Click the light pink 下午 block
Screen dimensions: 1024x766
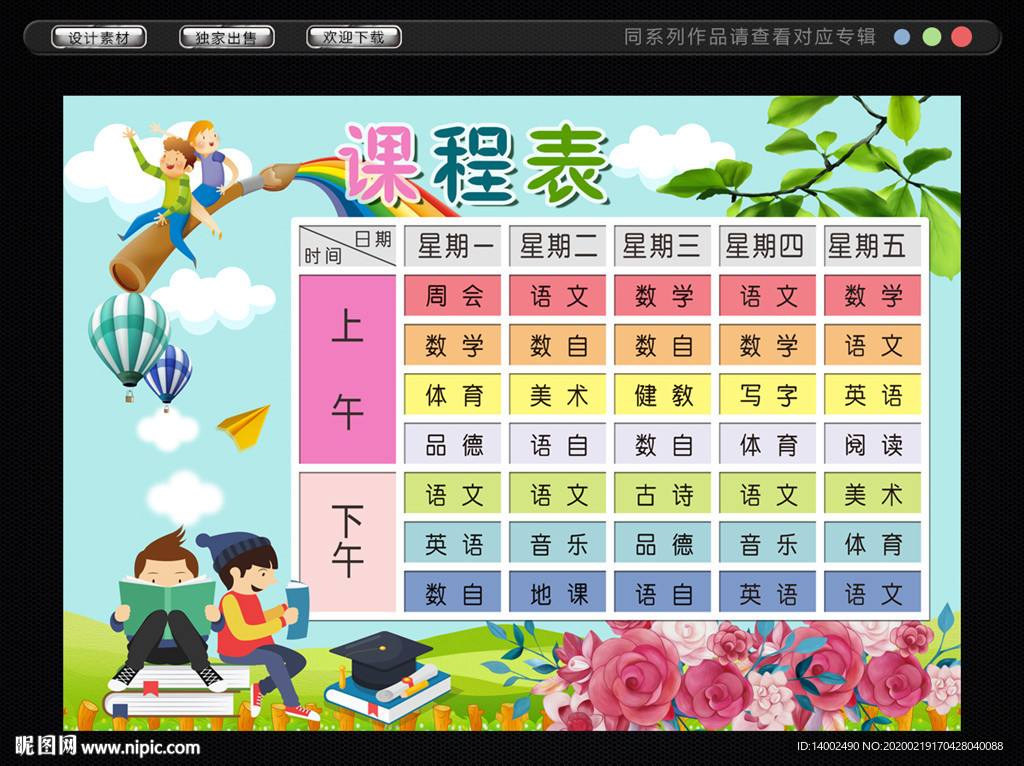tap(348, 542)
